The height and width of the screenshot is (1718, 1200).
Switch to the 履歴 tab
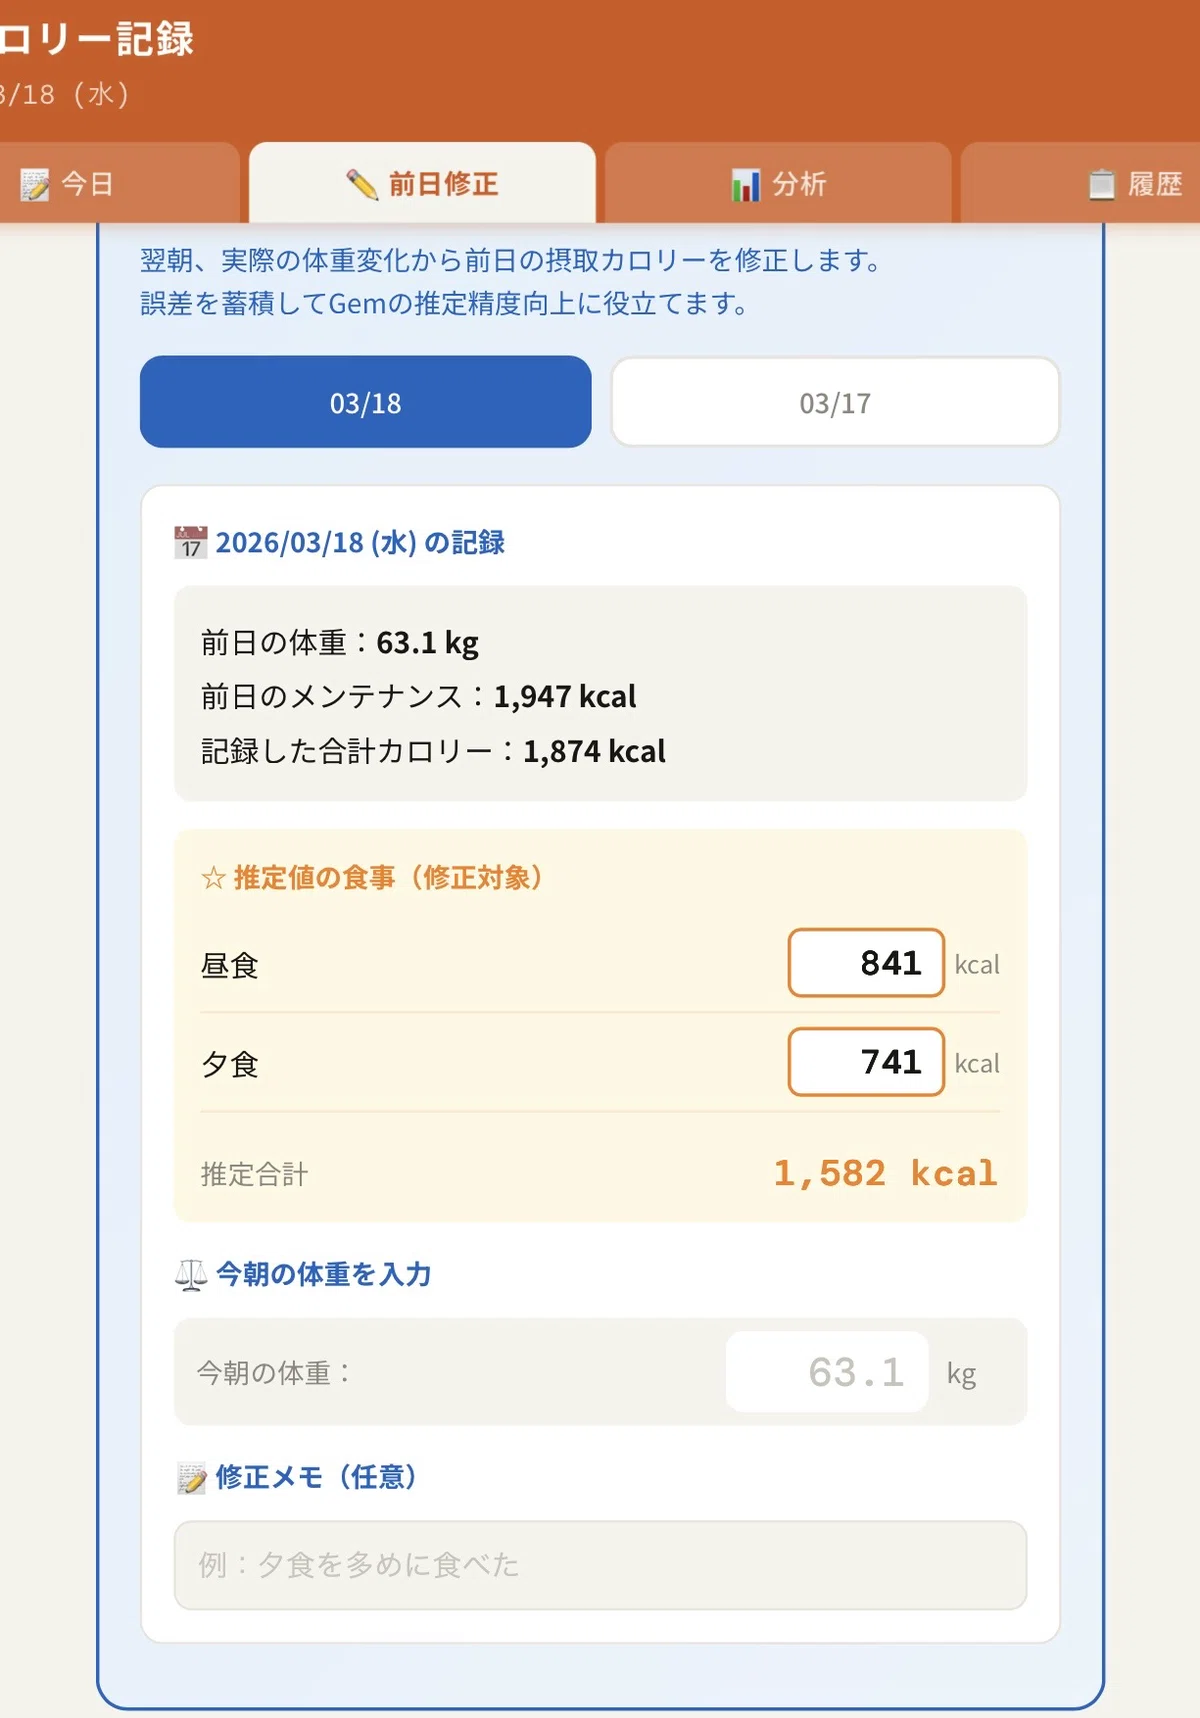(1080, 183)
